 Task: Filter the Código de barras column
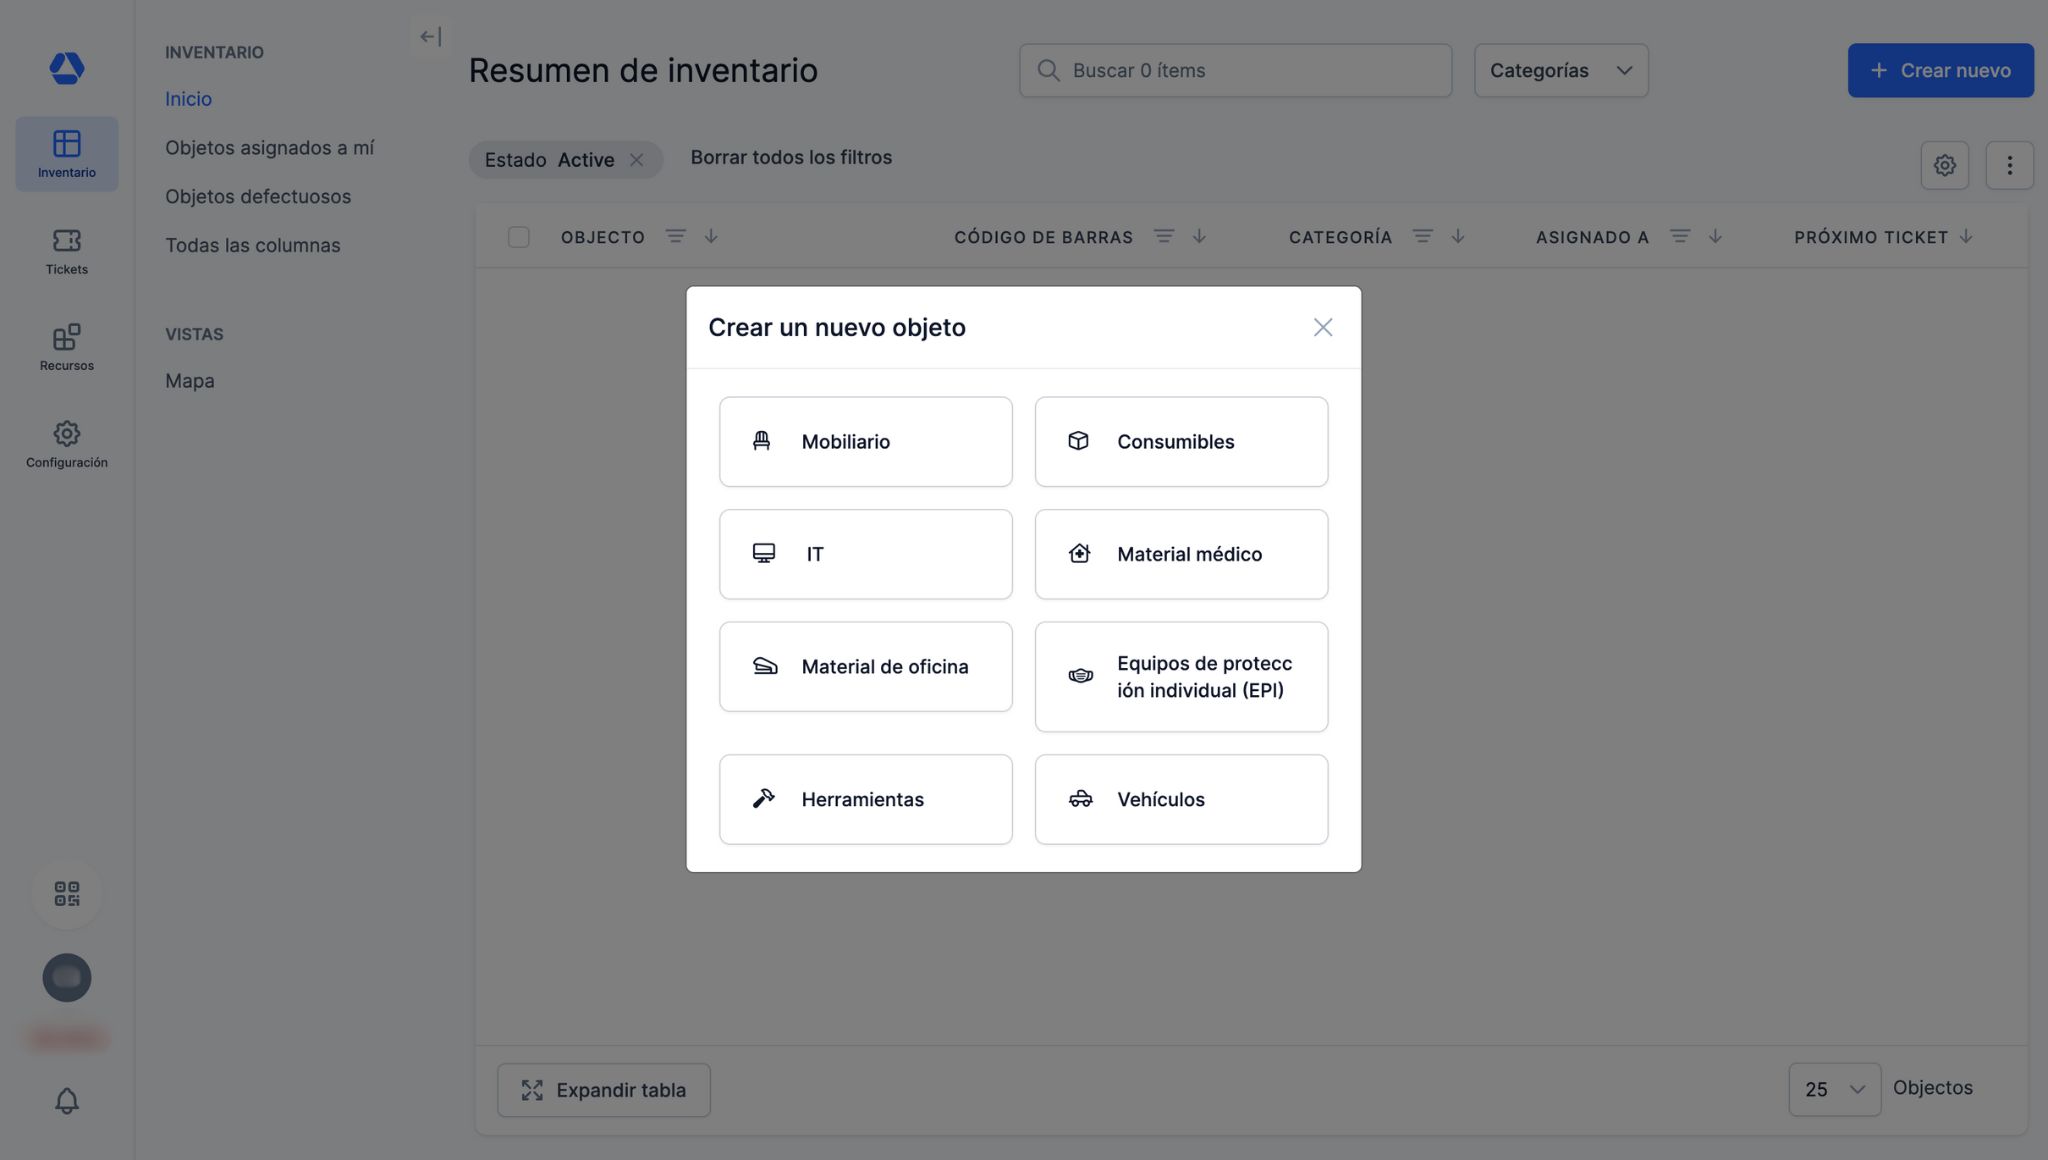1164,237
